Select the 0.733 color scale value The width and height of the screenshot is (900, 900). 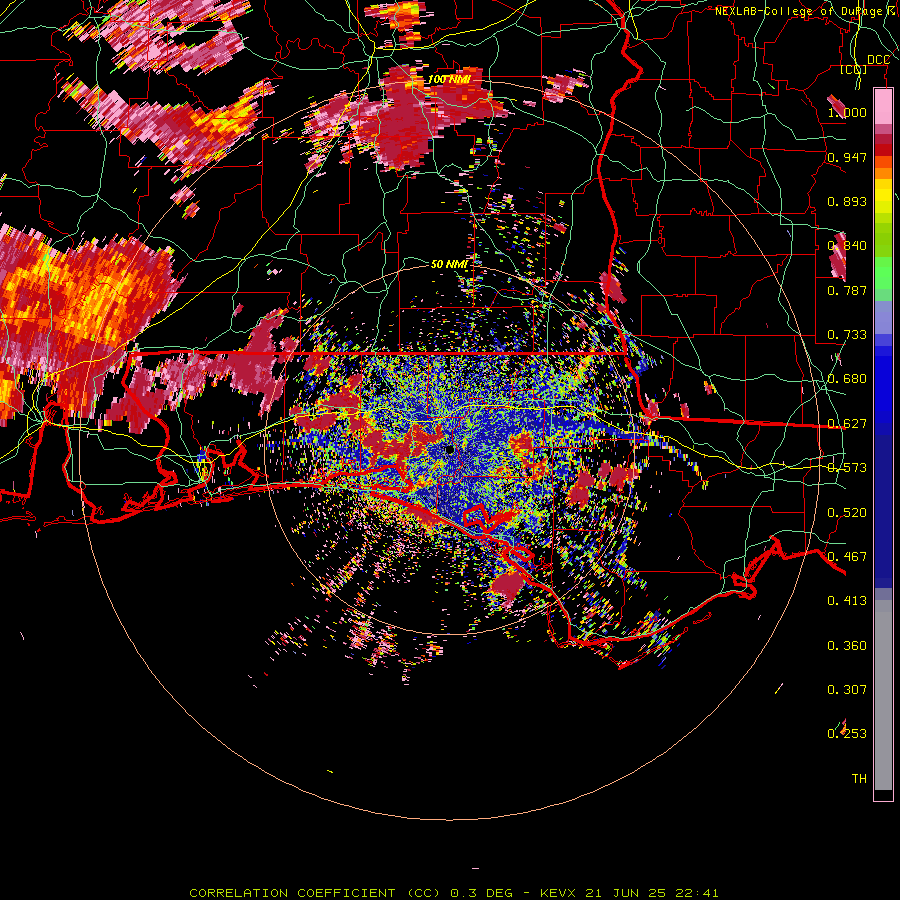pos(847,335)
